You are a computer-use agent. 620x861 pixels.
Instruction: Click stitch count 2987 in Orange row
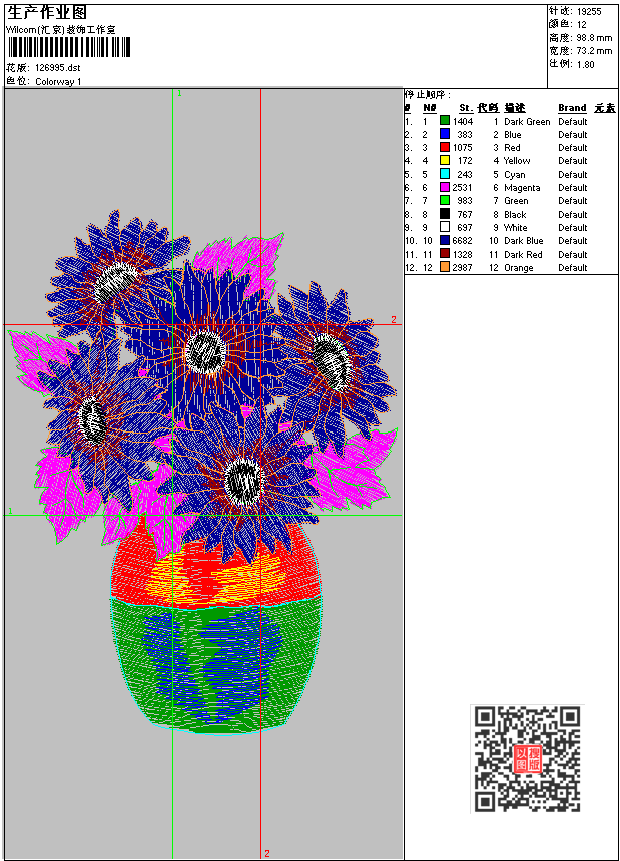462,267
